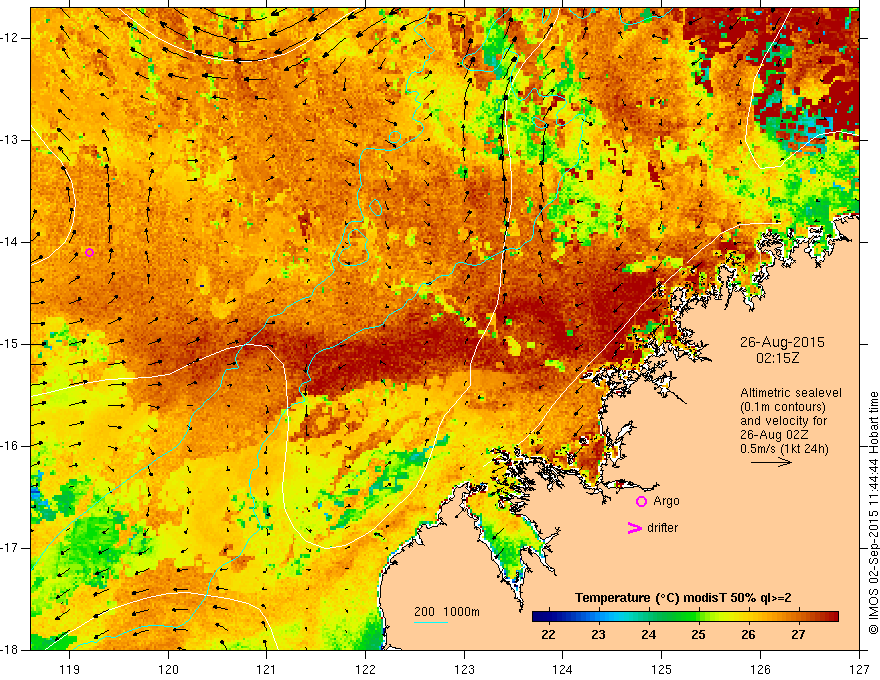Click the "26-Aug-2015" date label
The width and height of the screenshot is (880, 680).
tap(782, 342)
